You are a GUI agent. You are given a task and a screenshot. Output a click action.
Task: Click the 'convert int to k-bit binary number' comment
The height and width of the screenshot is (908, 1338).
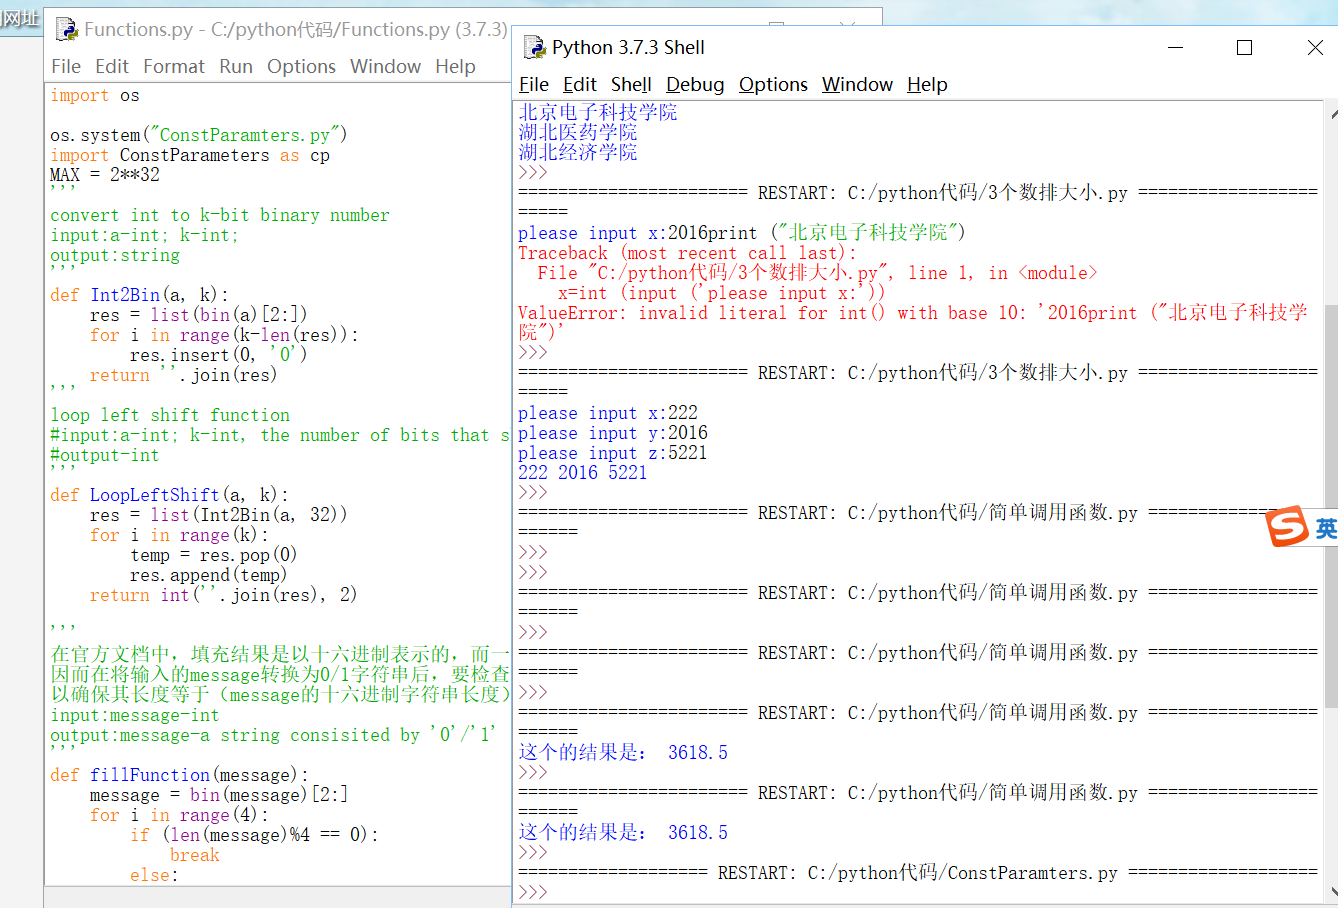tap(220, 215)
